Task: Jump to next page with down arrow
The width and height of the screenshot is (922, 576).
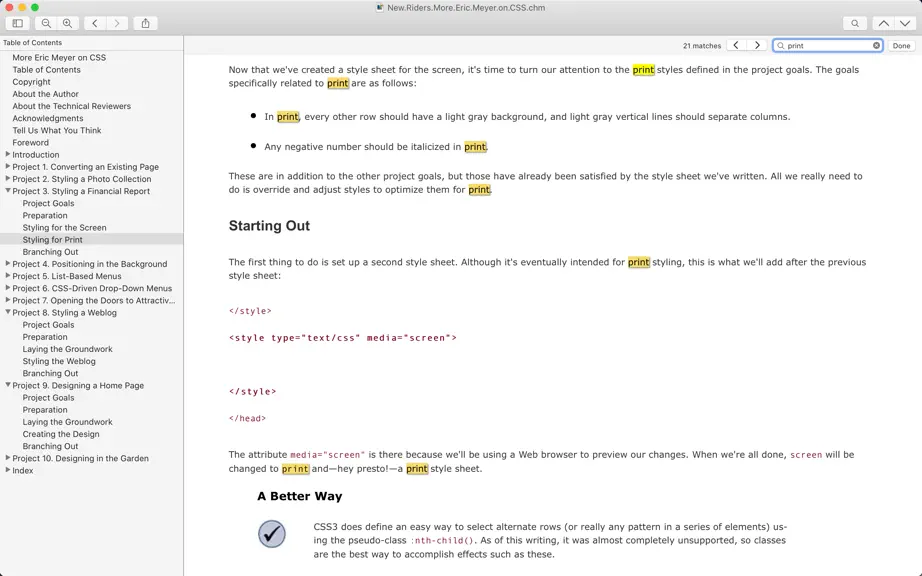Action: coord(905,24)
